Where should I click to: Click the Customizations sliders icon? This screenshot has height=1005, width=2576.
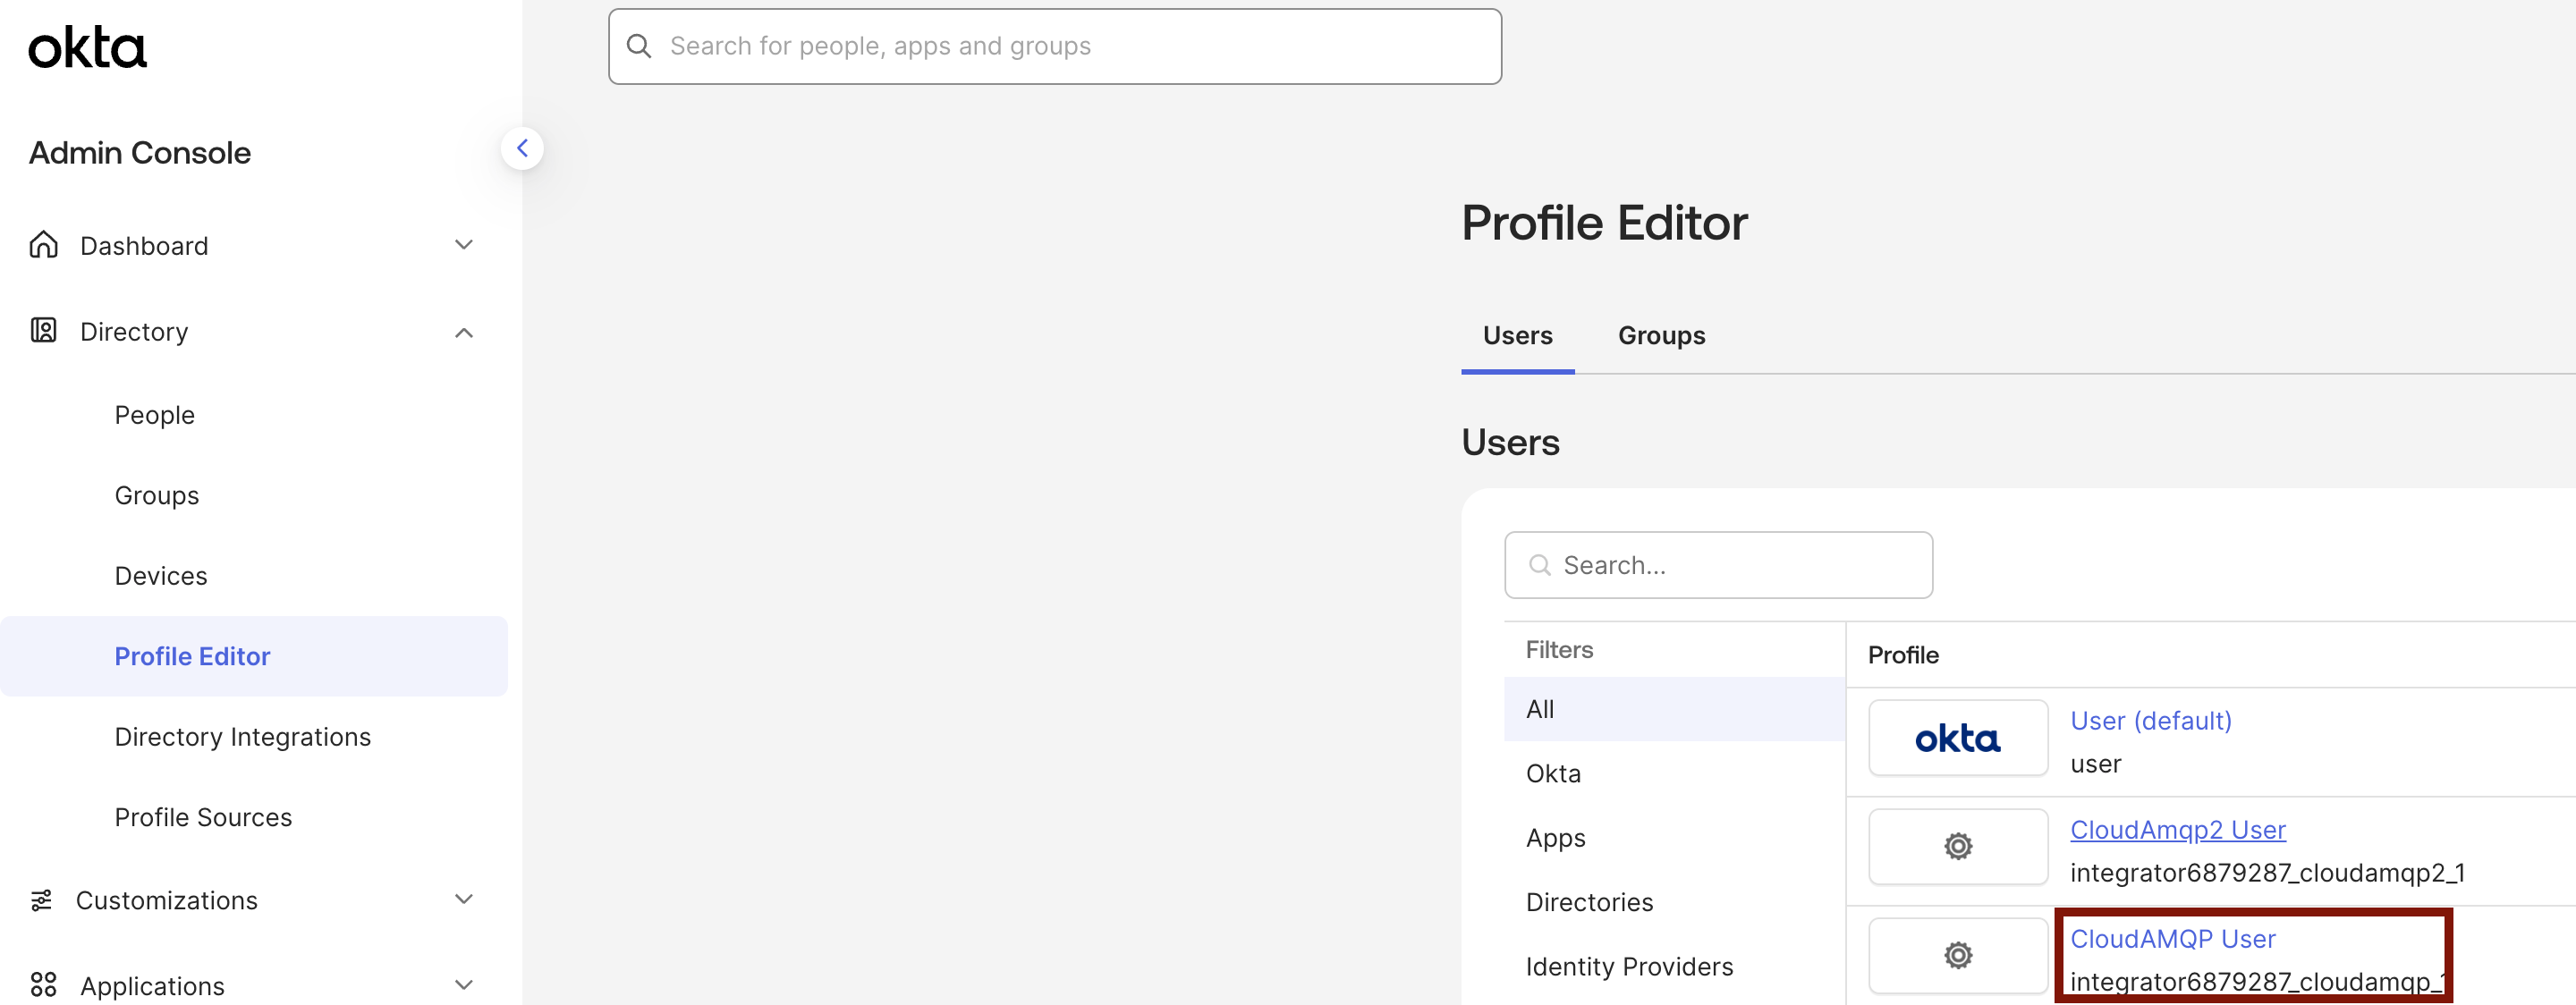(x=41, y=899)
